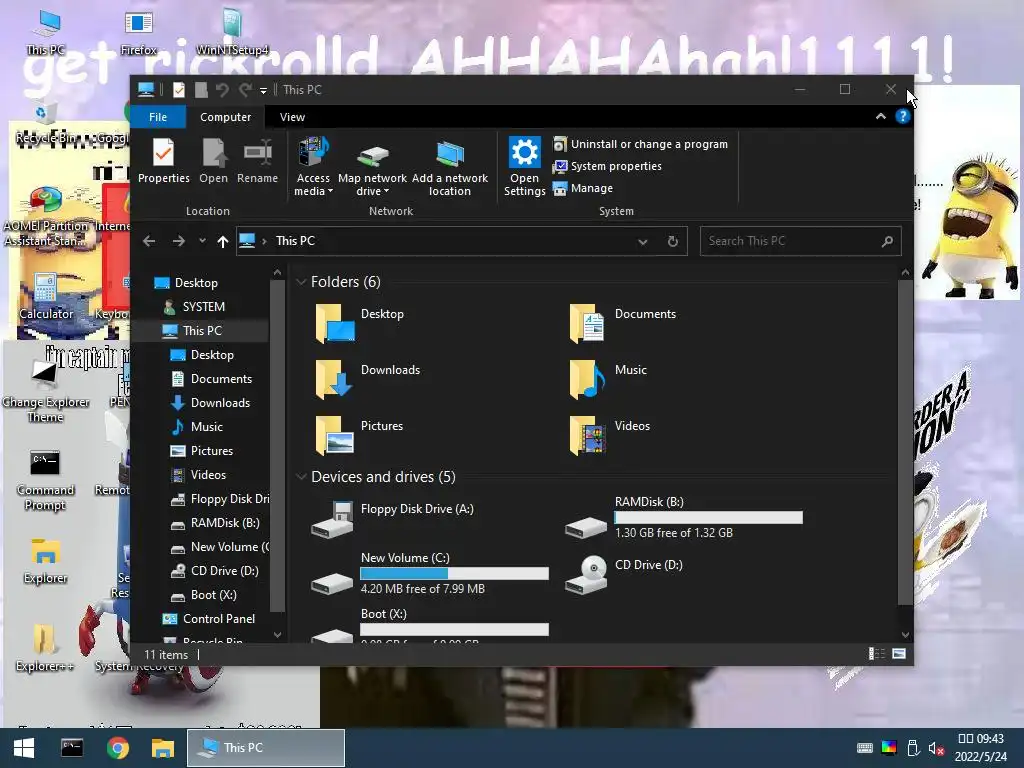The width and height of the screenshot is (1024, 768).
Task: Click the Up one level arrow
Action: [x=223, y=242]
